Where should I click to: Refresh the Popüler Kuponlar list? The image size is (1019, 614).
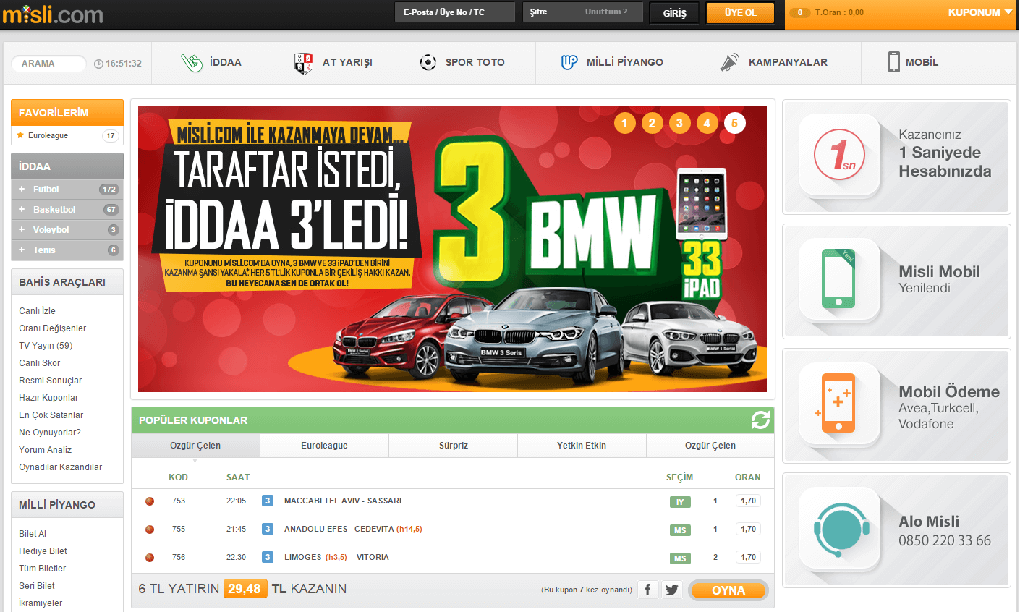click(761, 420)
